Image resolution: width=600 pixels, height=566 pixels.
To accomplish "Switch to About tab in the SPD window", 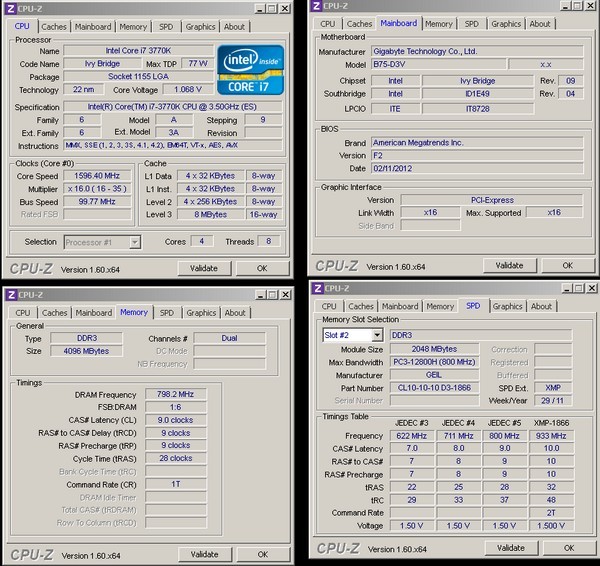I will (x=541, y=306).
